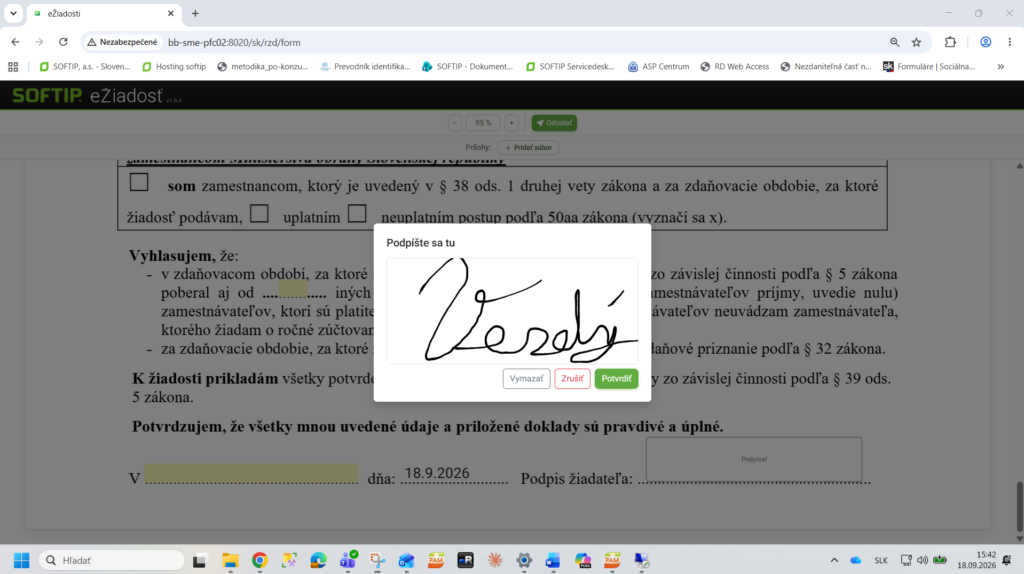This screenshot has height=574, width=1024.
Task: Go back with the browser back arrow
Action: 15,42
